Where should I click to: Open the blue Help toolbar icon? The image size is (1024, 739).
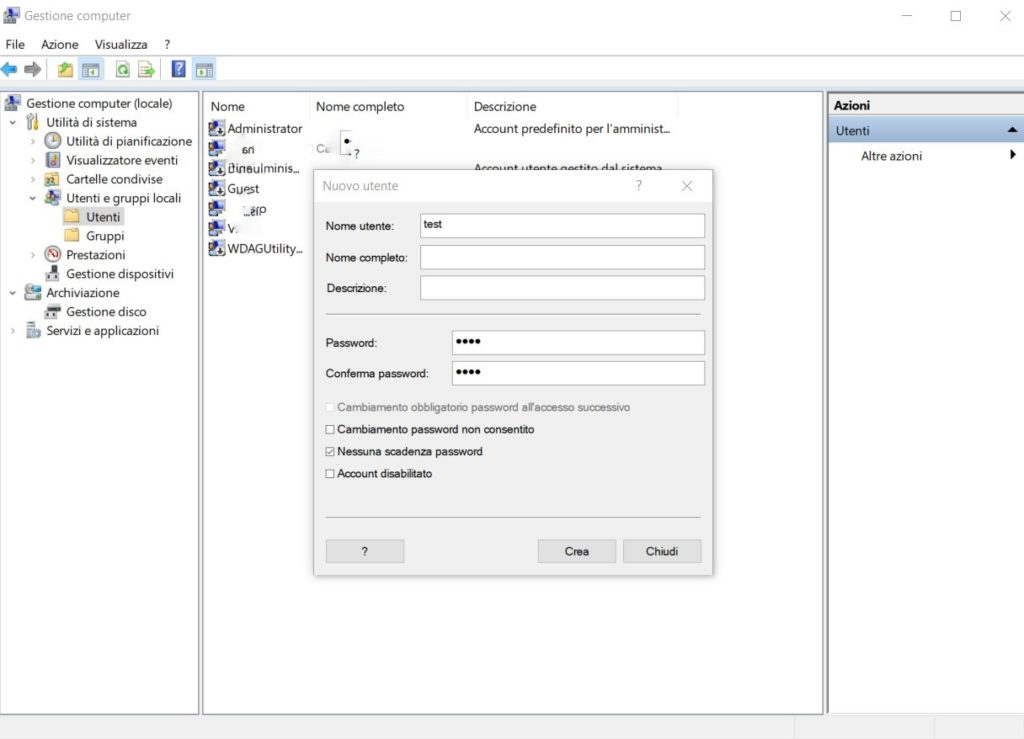pyautogui.click(x=179, y=69)
